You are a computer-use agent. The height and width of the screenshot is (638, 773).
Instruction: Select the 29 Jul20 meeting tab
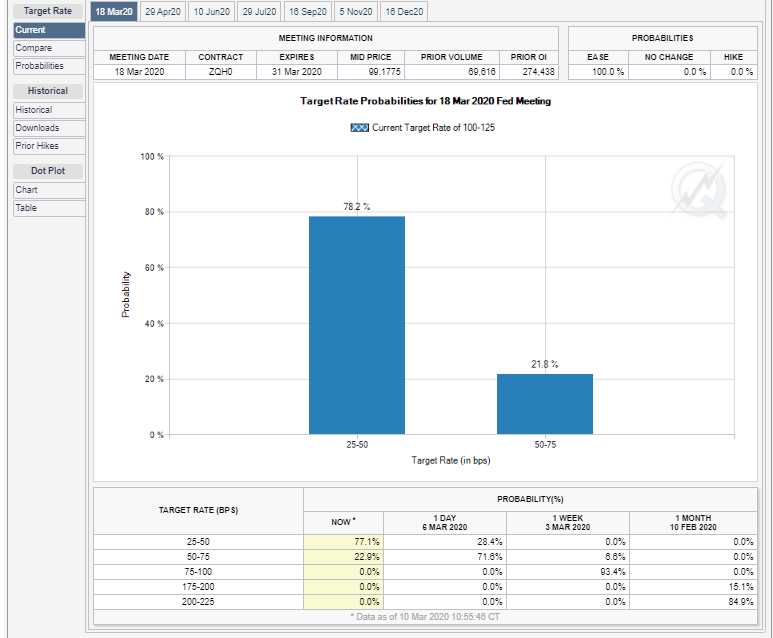point(259,11)
